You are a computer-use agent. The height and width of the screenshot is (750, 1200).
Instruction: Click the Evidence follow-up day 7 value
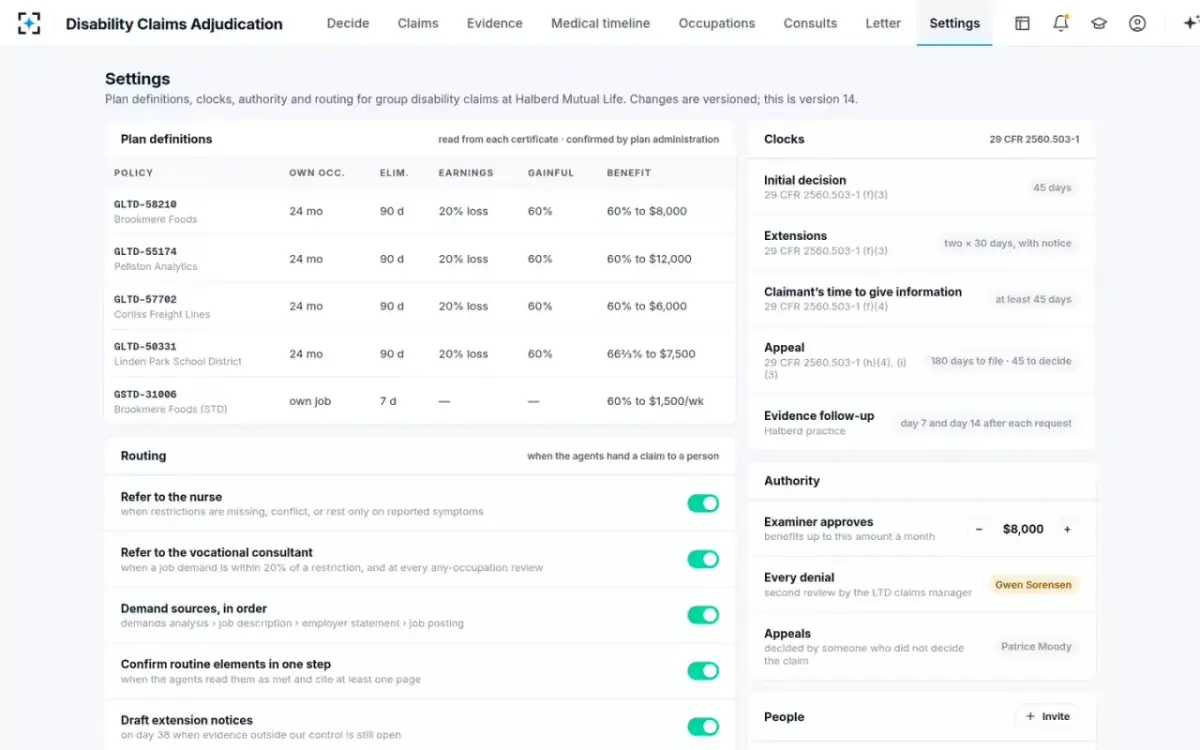tap(986, 423)
